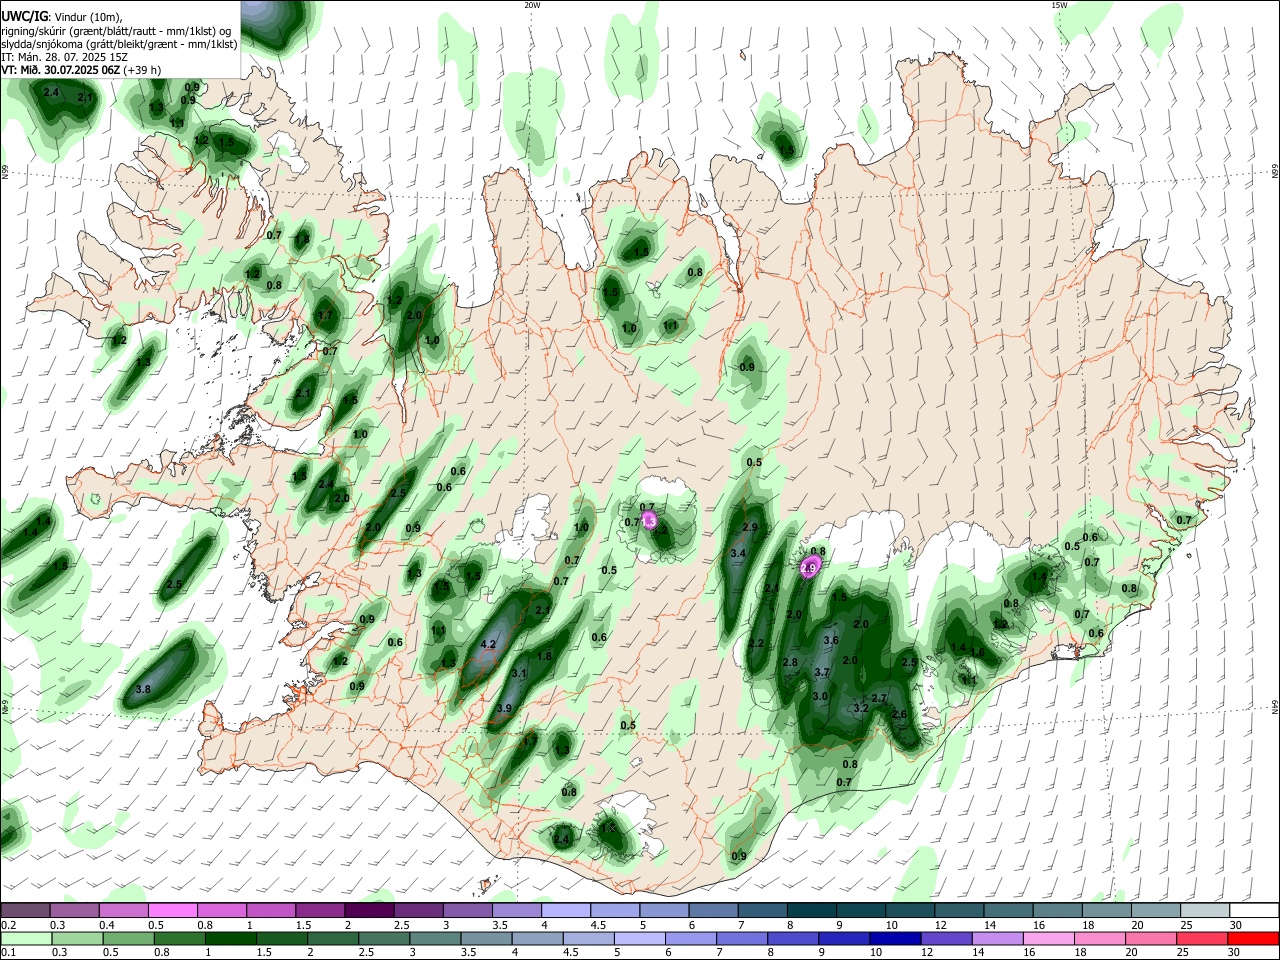The height and width of the screenshot is (960, 1280).
Task: Select the darkest purple 2–2.5 snow swatch
Action: [370, 910]
